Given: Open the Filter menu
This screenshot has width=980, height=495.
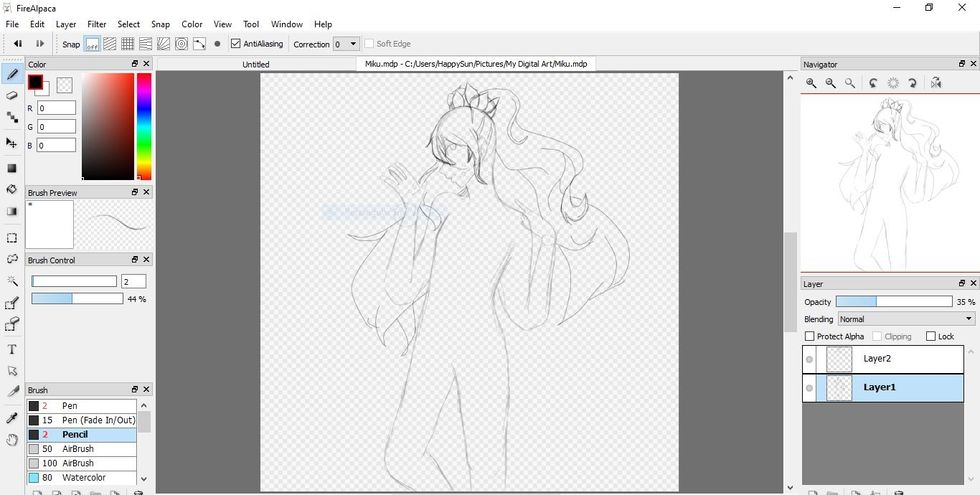Looking at the screenshot, I should [x=96, y=24].
